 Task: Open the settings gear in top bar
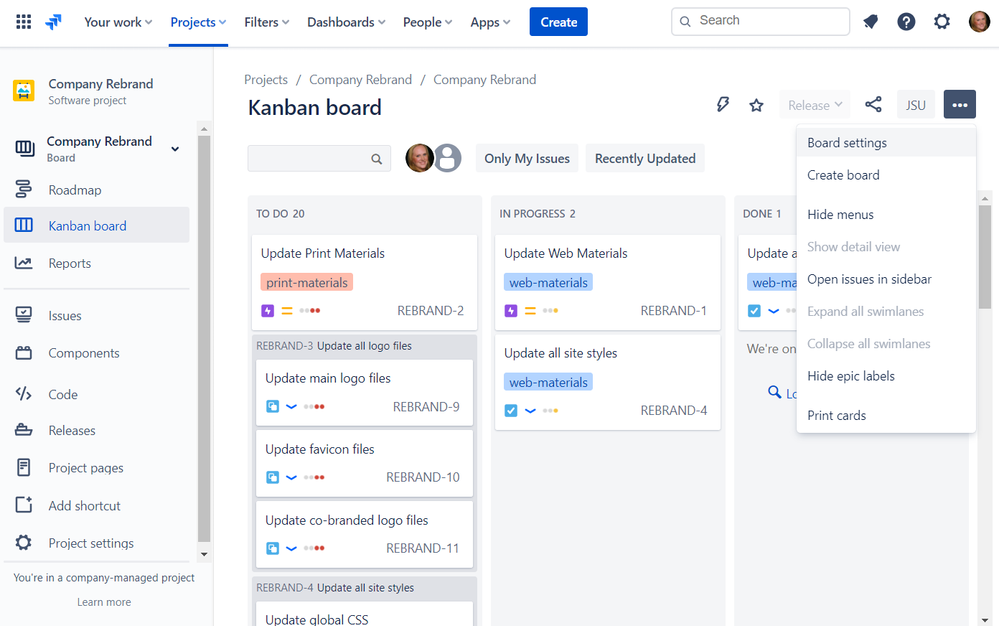942,22
